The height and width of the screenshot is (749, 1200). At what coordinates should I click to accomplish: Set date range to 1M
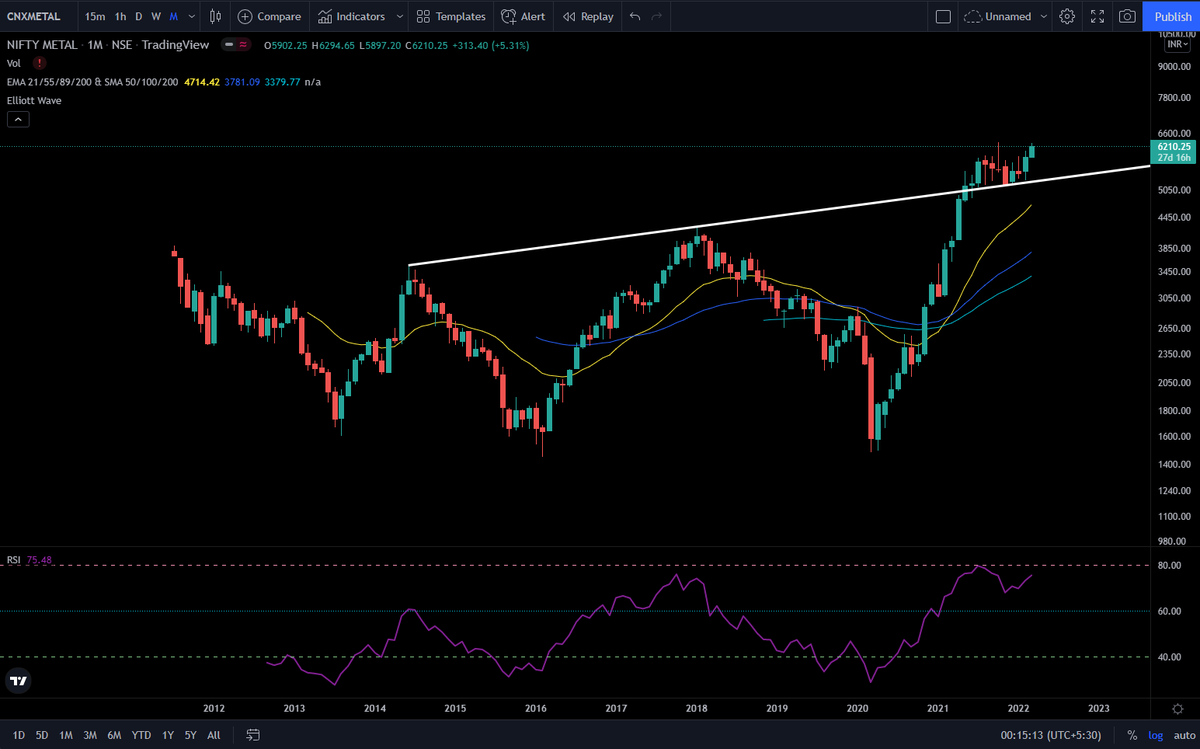point(66,735)
